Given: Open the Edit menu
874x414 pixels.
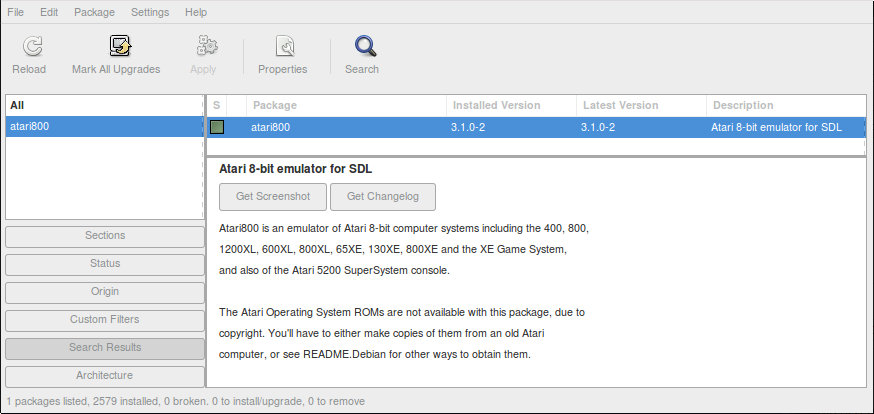Looking at the screenshot, I should pos(49,12).
